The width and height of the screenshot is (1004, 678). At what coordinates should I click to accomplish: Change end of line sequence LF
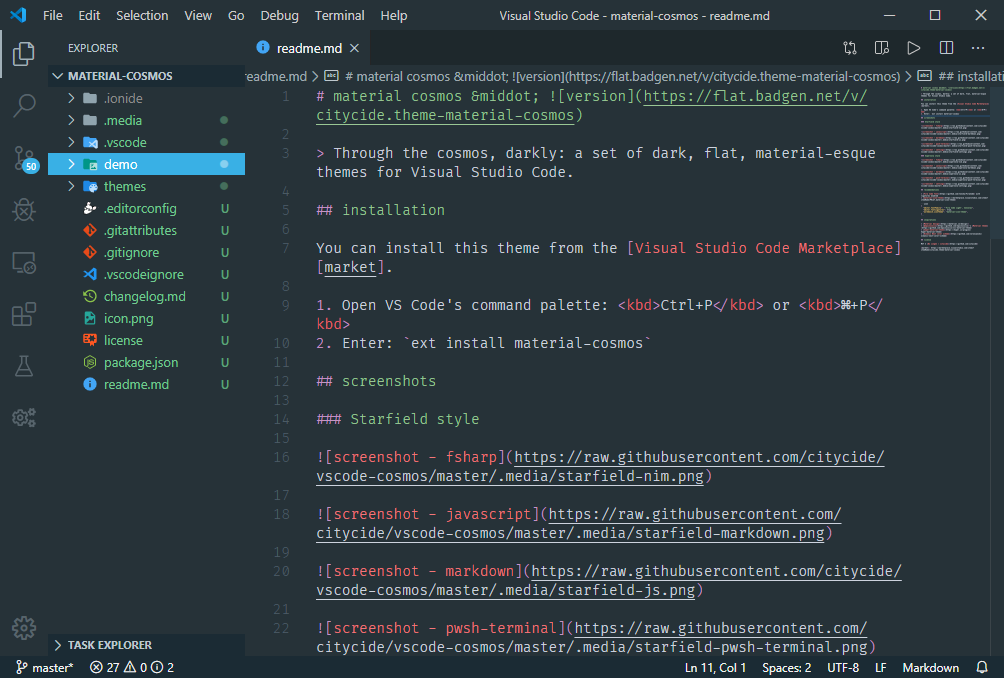point(880,668)
